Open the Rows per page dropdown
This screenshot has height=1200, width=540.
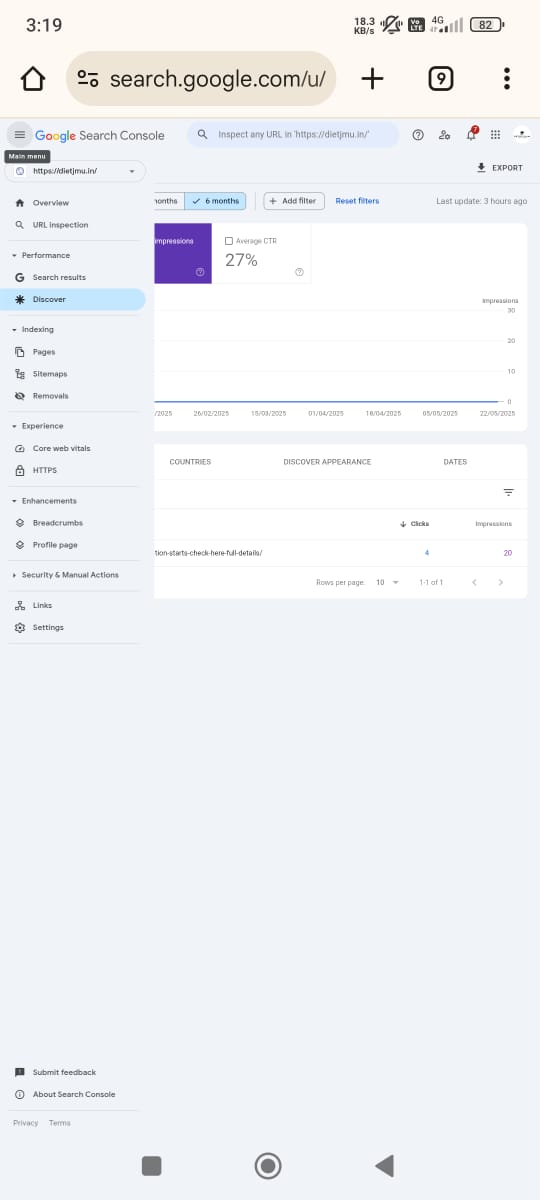(387, 582)
